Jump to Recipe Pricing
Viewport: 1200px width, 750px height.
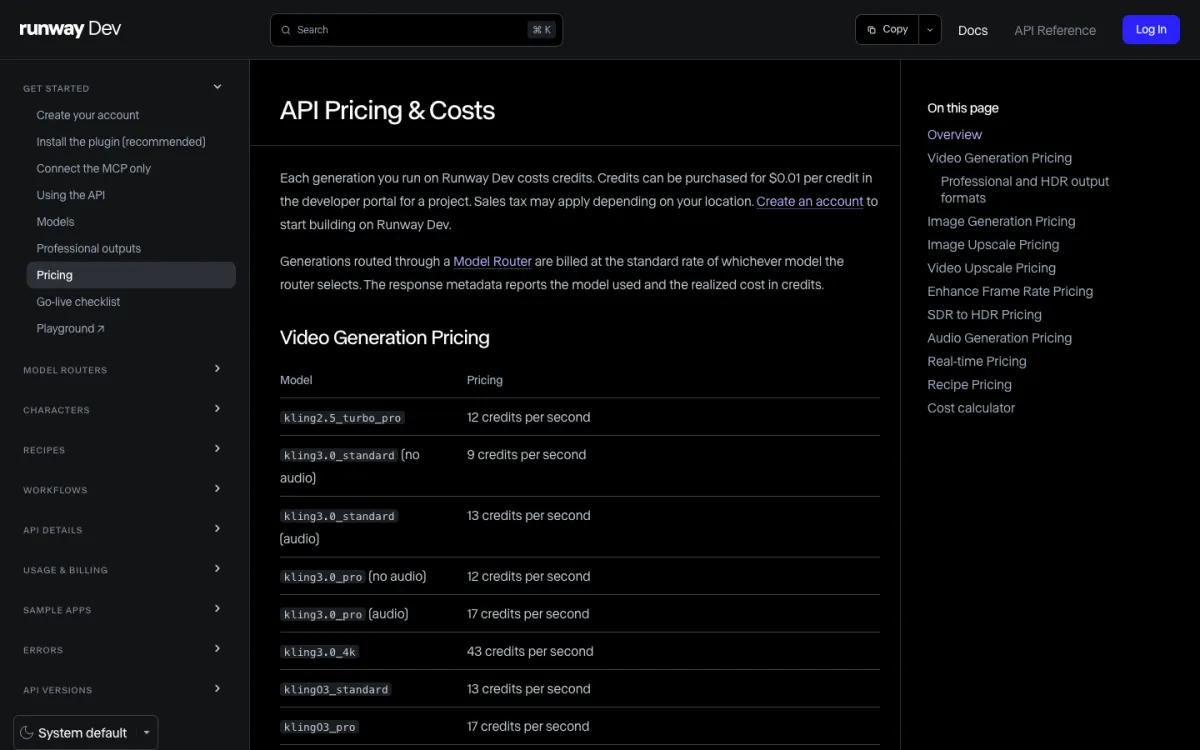point(969,384)
